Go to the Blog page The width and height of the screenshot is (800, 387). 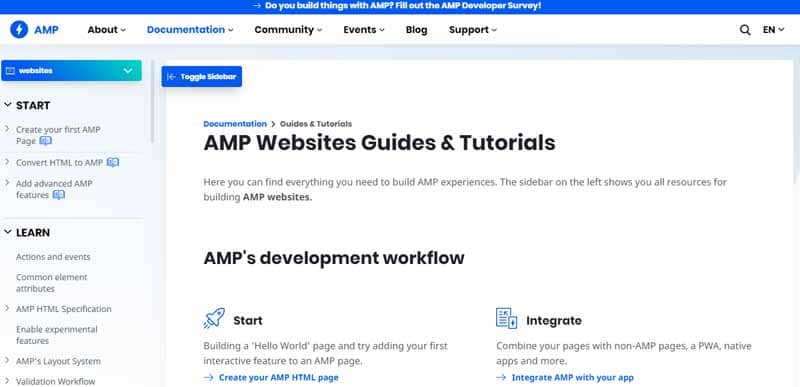[416, 30]
